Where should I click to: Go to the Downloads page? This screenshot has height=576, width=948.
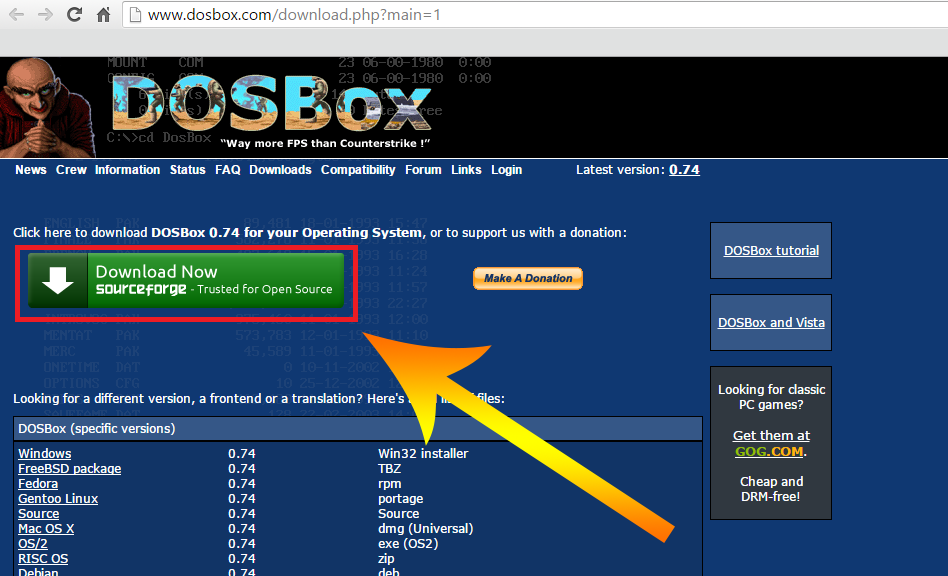click(x=281, y=170)
